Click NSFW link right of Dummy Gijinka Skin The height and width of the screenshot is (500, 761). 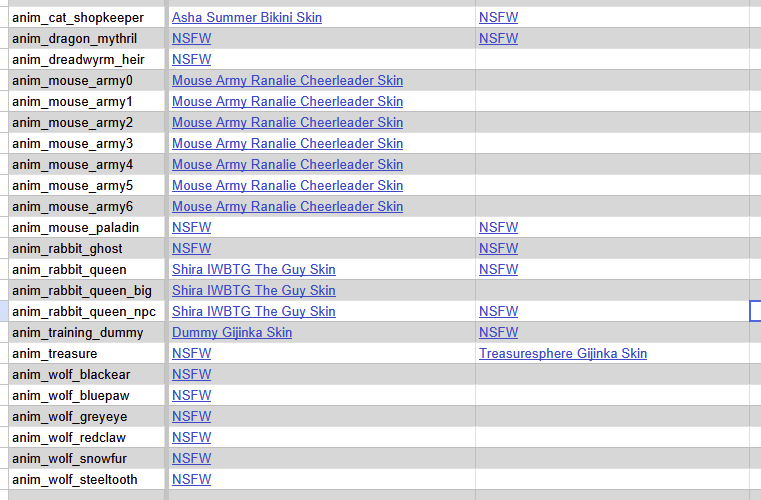pos(498,333)
